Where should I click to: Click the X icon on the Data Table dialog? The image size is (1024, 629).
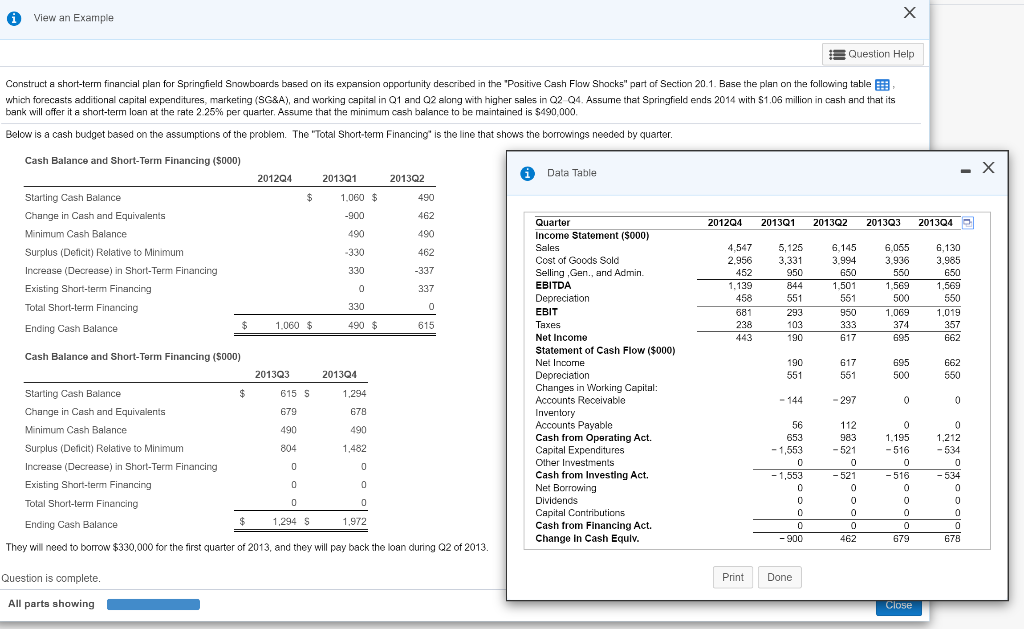pyautogui.click(x=986, y=169)
